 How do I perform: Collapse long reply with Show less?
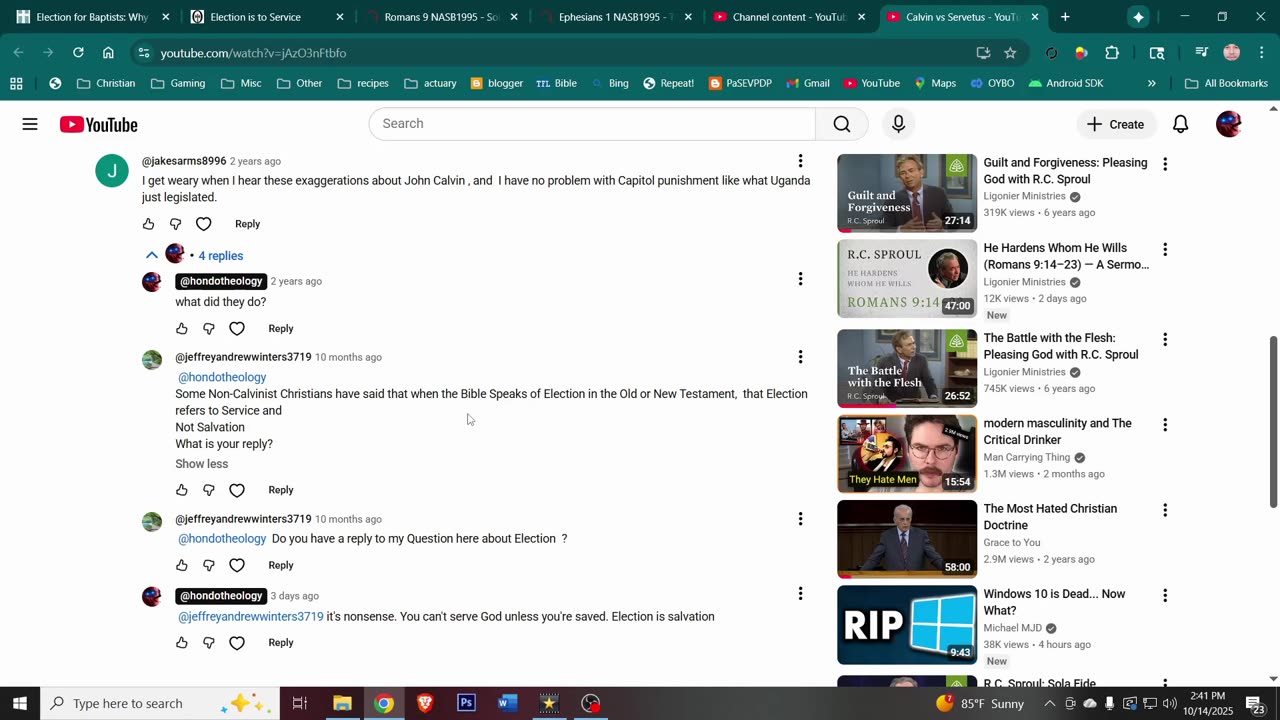coord(202,464)
